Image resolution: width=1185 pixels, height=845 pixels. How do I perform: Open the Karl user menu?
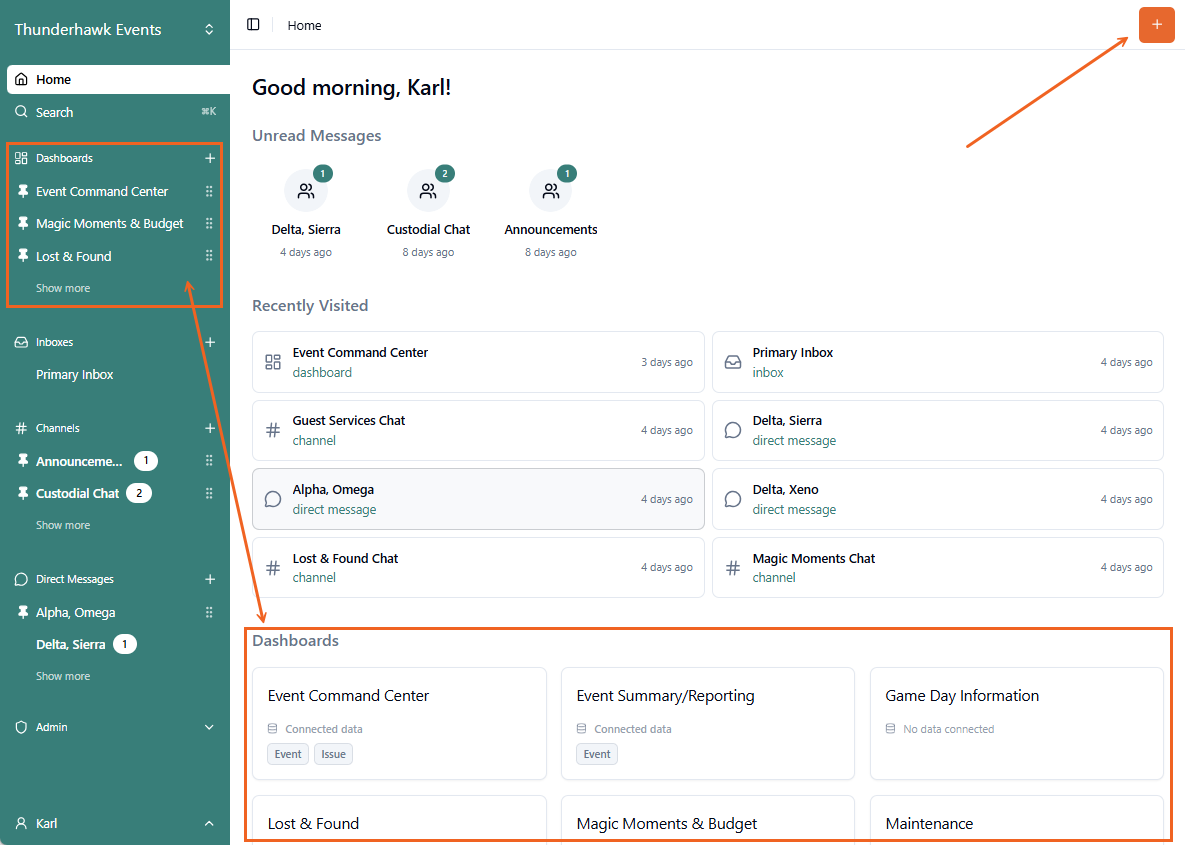click(x=114, y=823)
